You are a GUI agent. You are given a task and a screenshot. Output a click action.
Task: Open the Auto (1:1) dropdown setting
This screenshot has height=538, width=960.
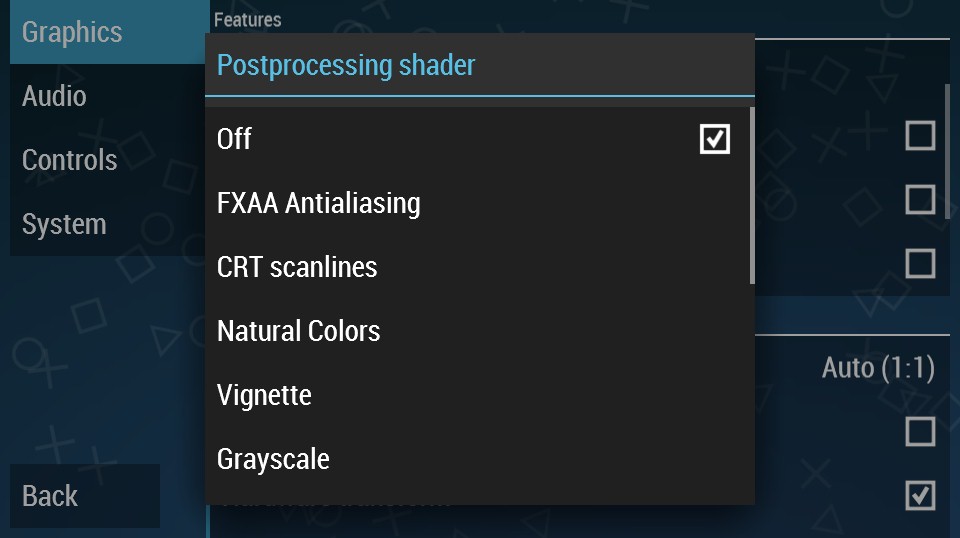(x=877, y=368)
